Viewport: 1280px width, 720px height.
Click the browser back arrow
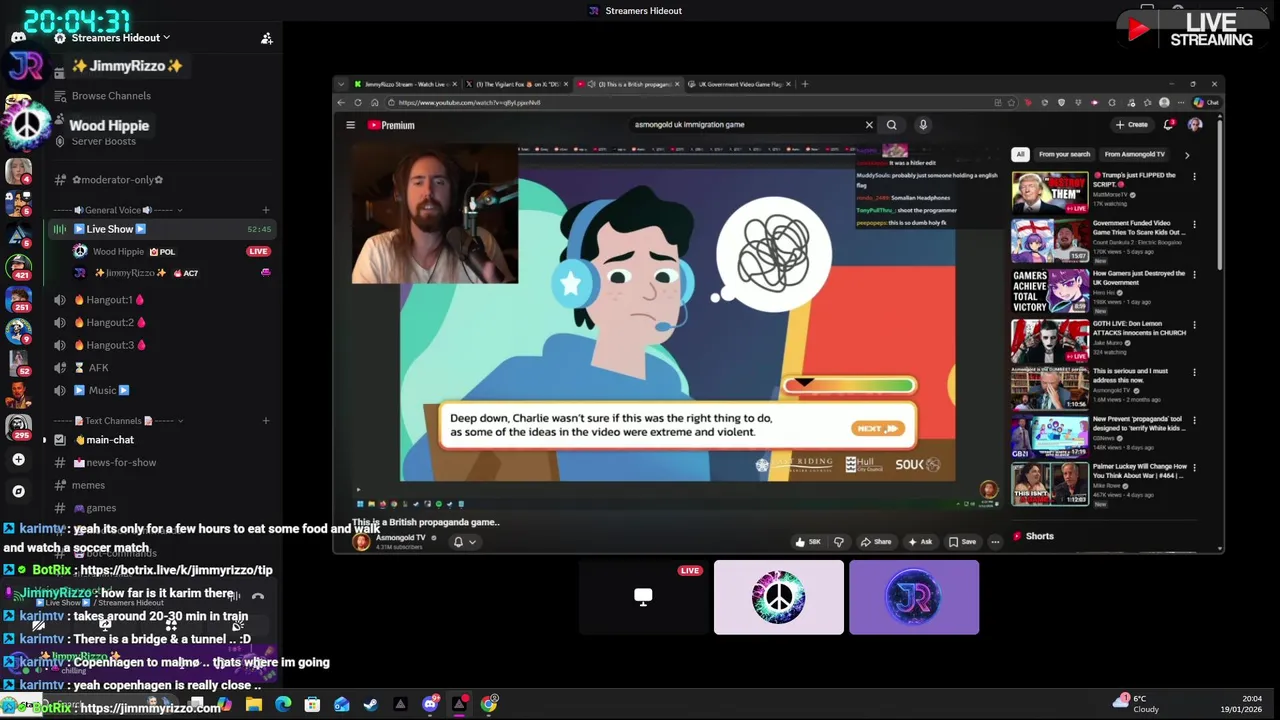coord(341,103)
